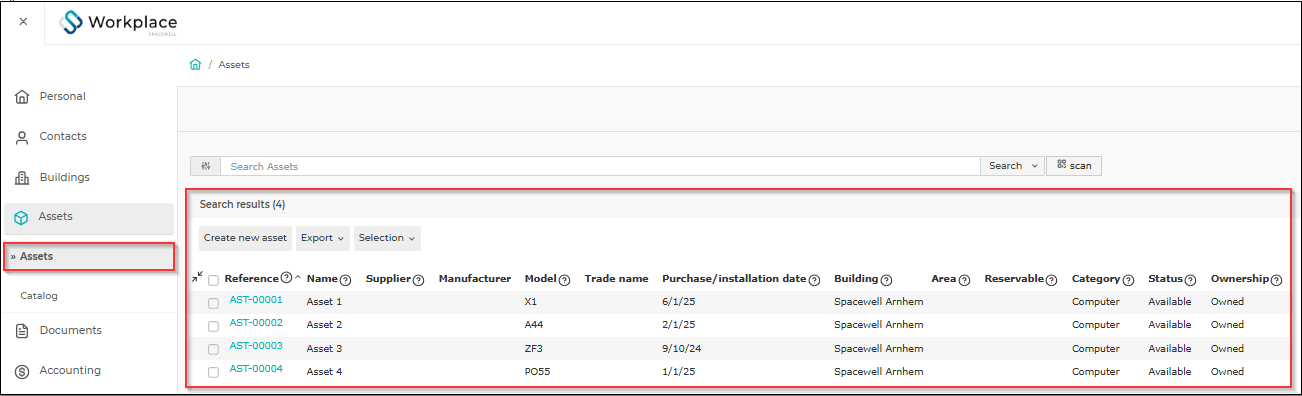Click Available status in Asset 4 row
1302x396 pixels.
[1170, 372]
